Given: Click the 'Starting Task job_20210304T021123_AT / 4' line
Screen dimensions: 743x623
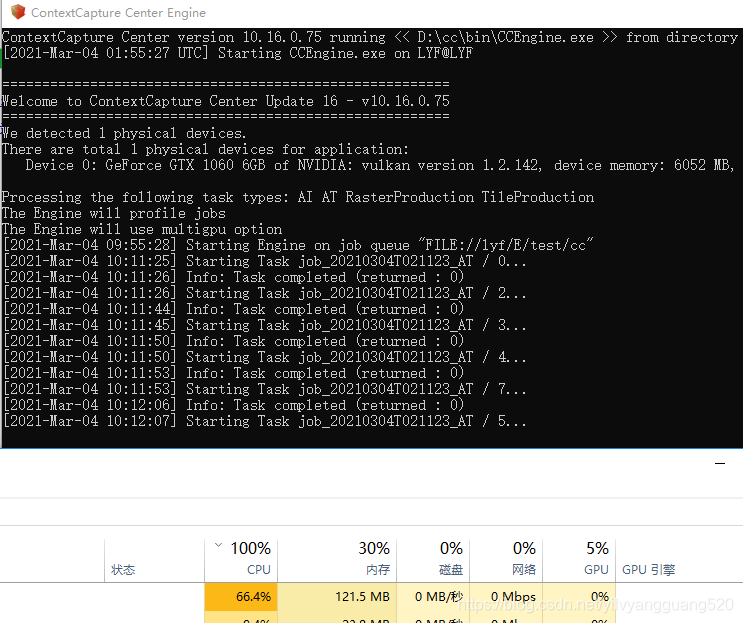Looking at the screenshot, I should pyautogui.click(x=265, y=357).
